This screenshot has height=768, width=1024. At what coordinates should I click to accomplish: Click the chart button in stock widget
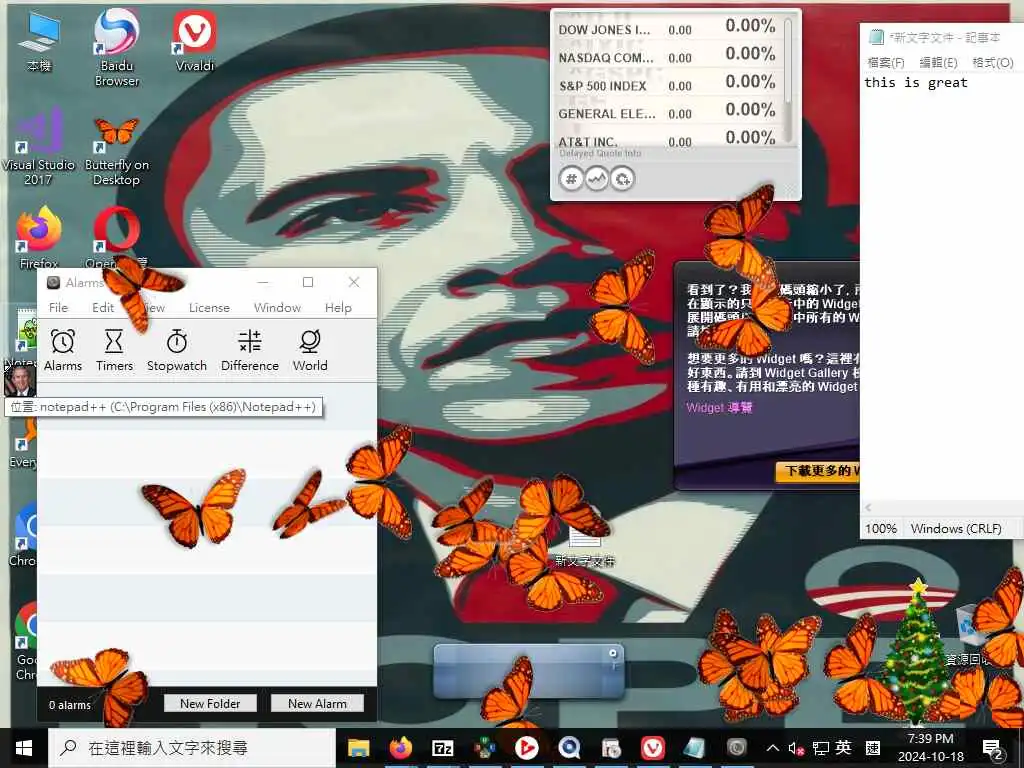(x=596, y=178)
